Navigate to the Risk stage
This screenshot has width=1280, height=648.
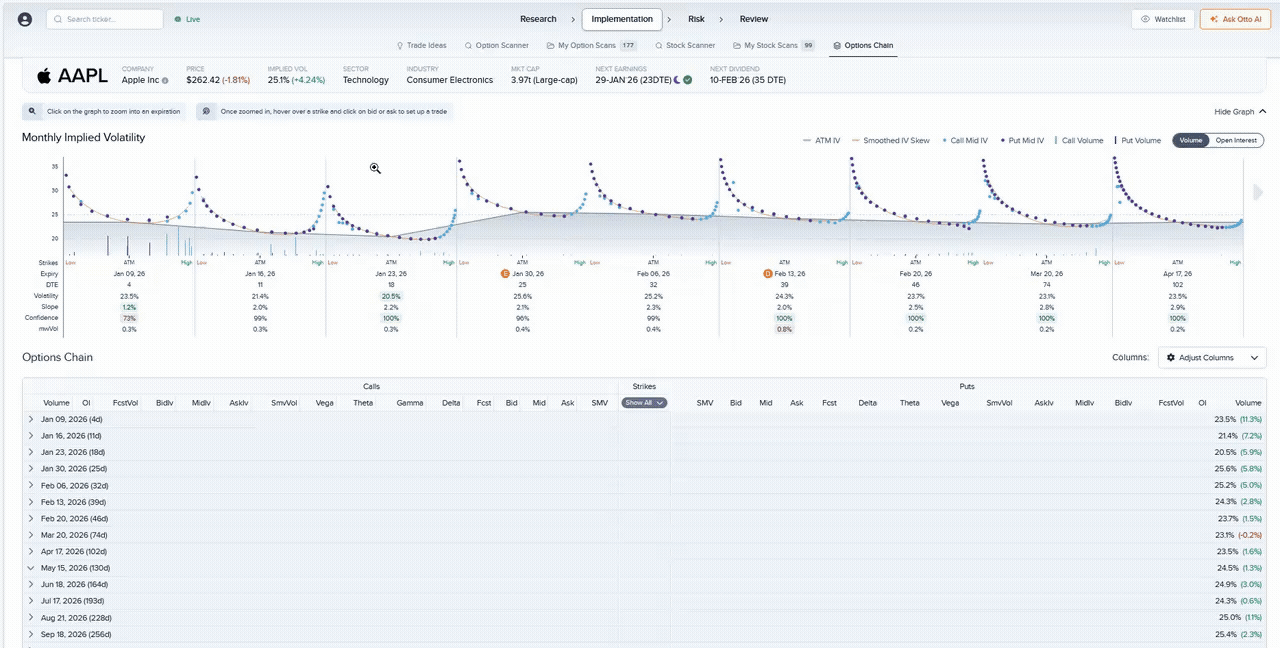tap(696, 19)
